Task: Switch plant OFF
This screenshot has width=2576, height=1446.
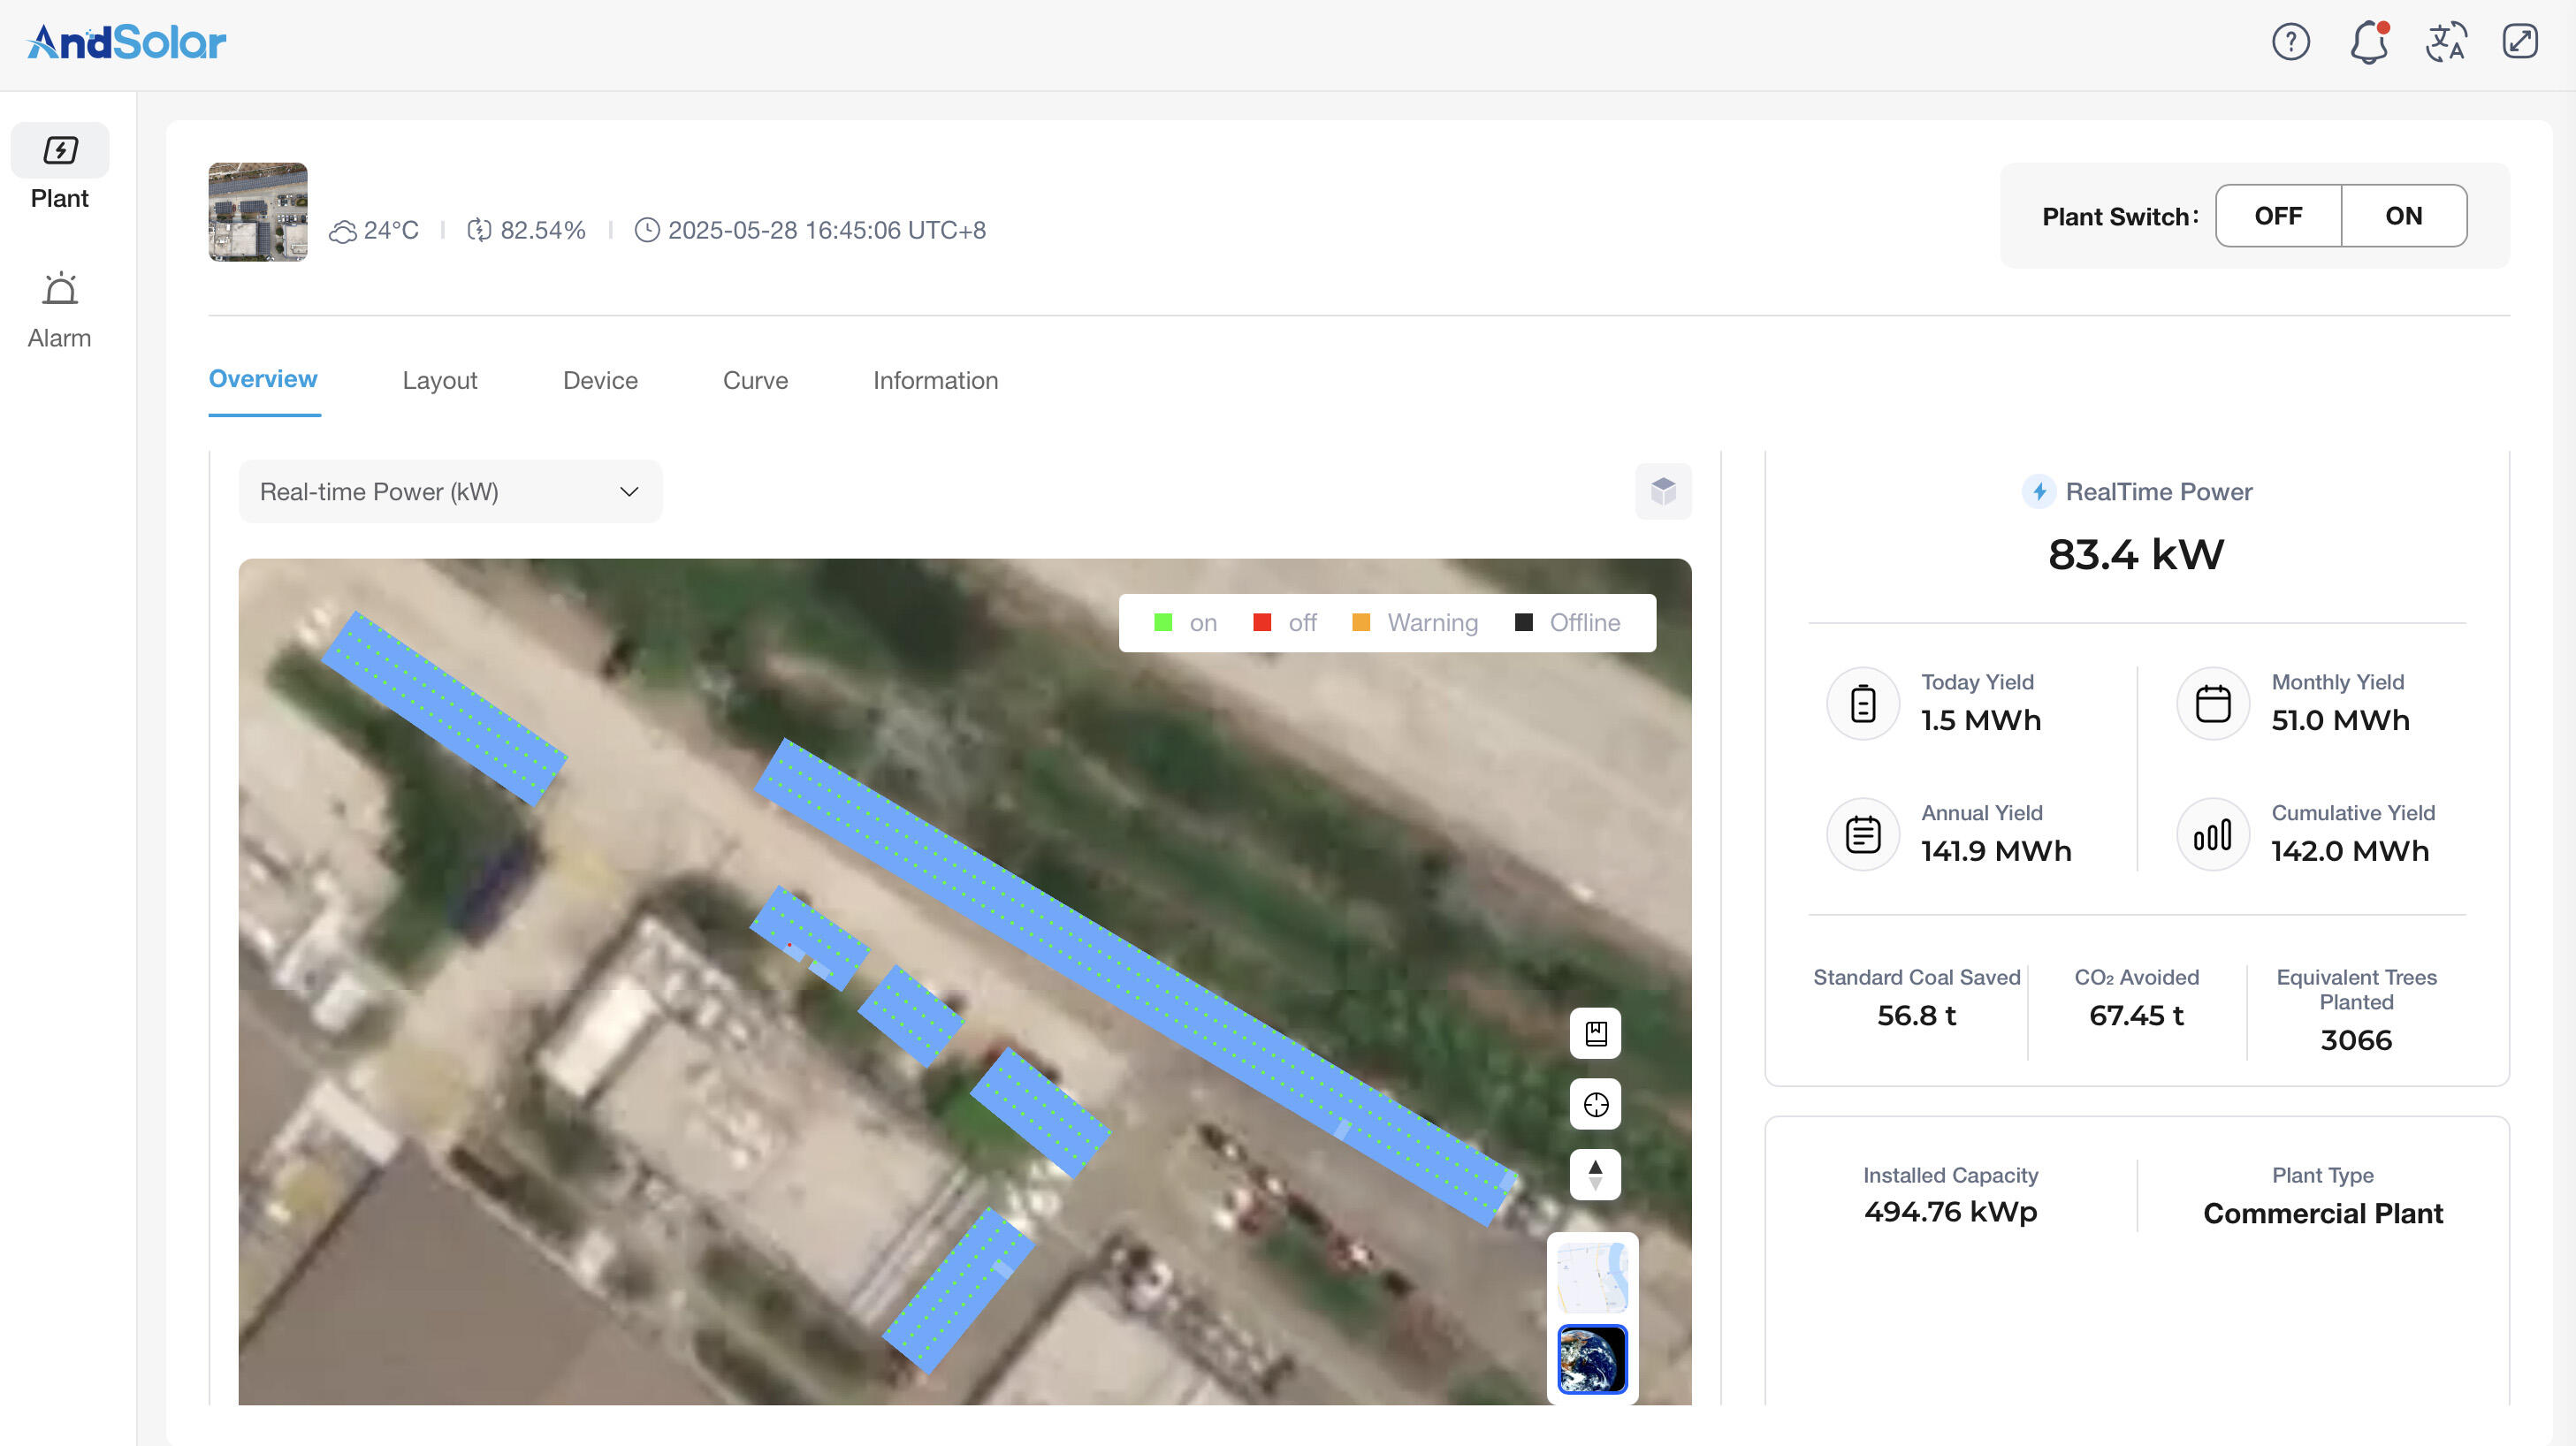Action: (x=2278, y=216)
